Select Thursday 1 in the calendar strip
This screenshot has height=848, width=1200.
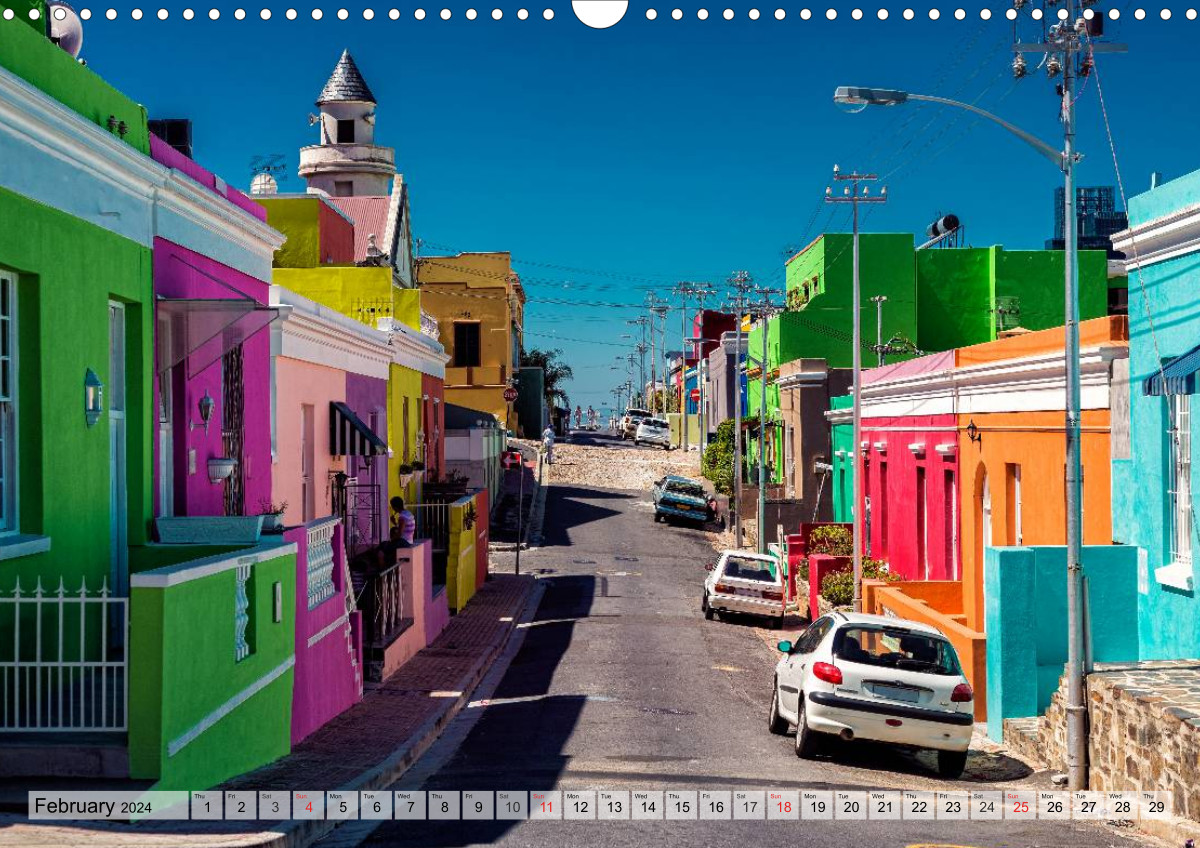pos(206,806)
